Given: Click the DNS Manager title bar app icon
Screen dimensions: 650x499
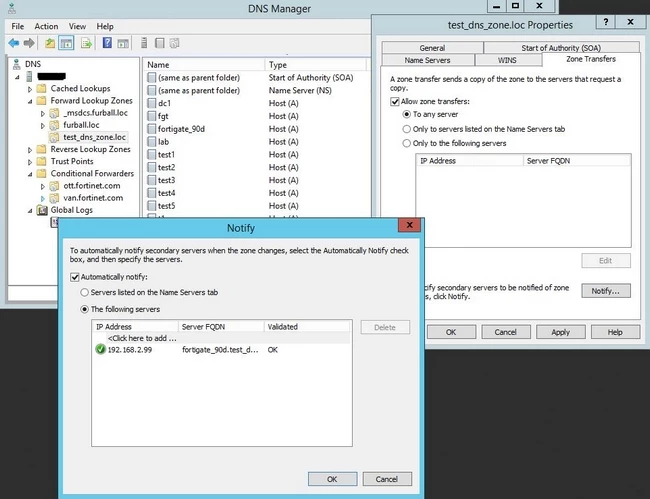Looking at the screenshot, I should click(12, 8).
